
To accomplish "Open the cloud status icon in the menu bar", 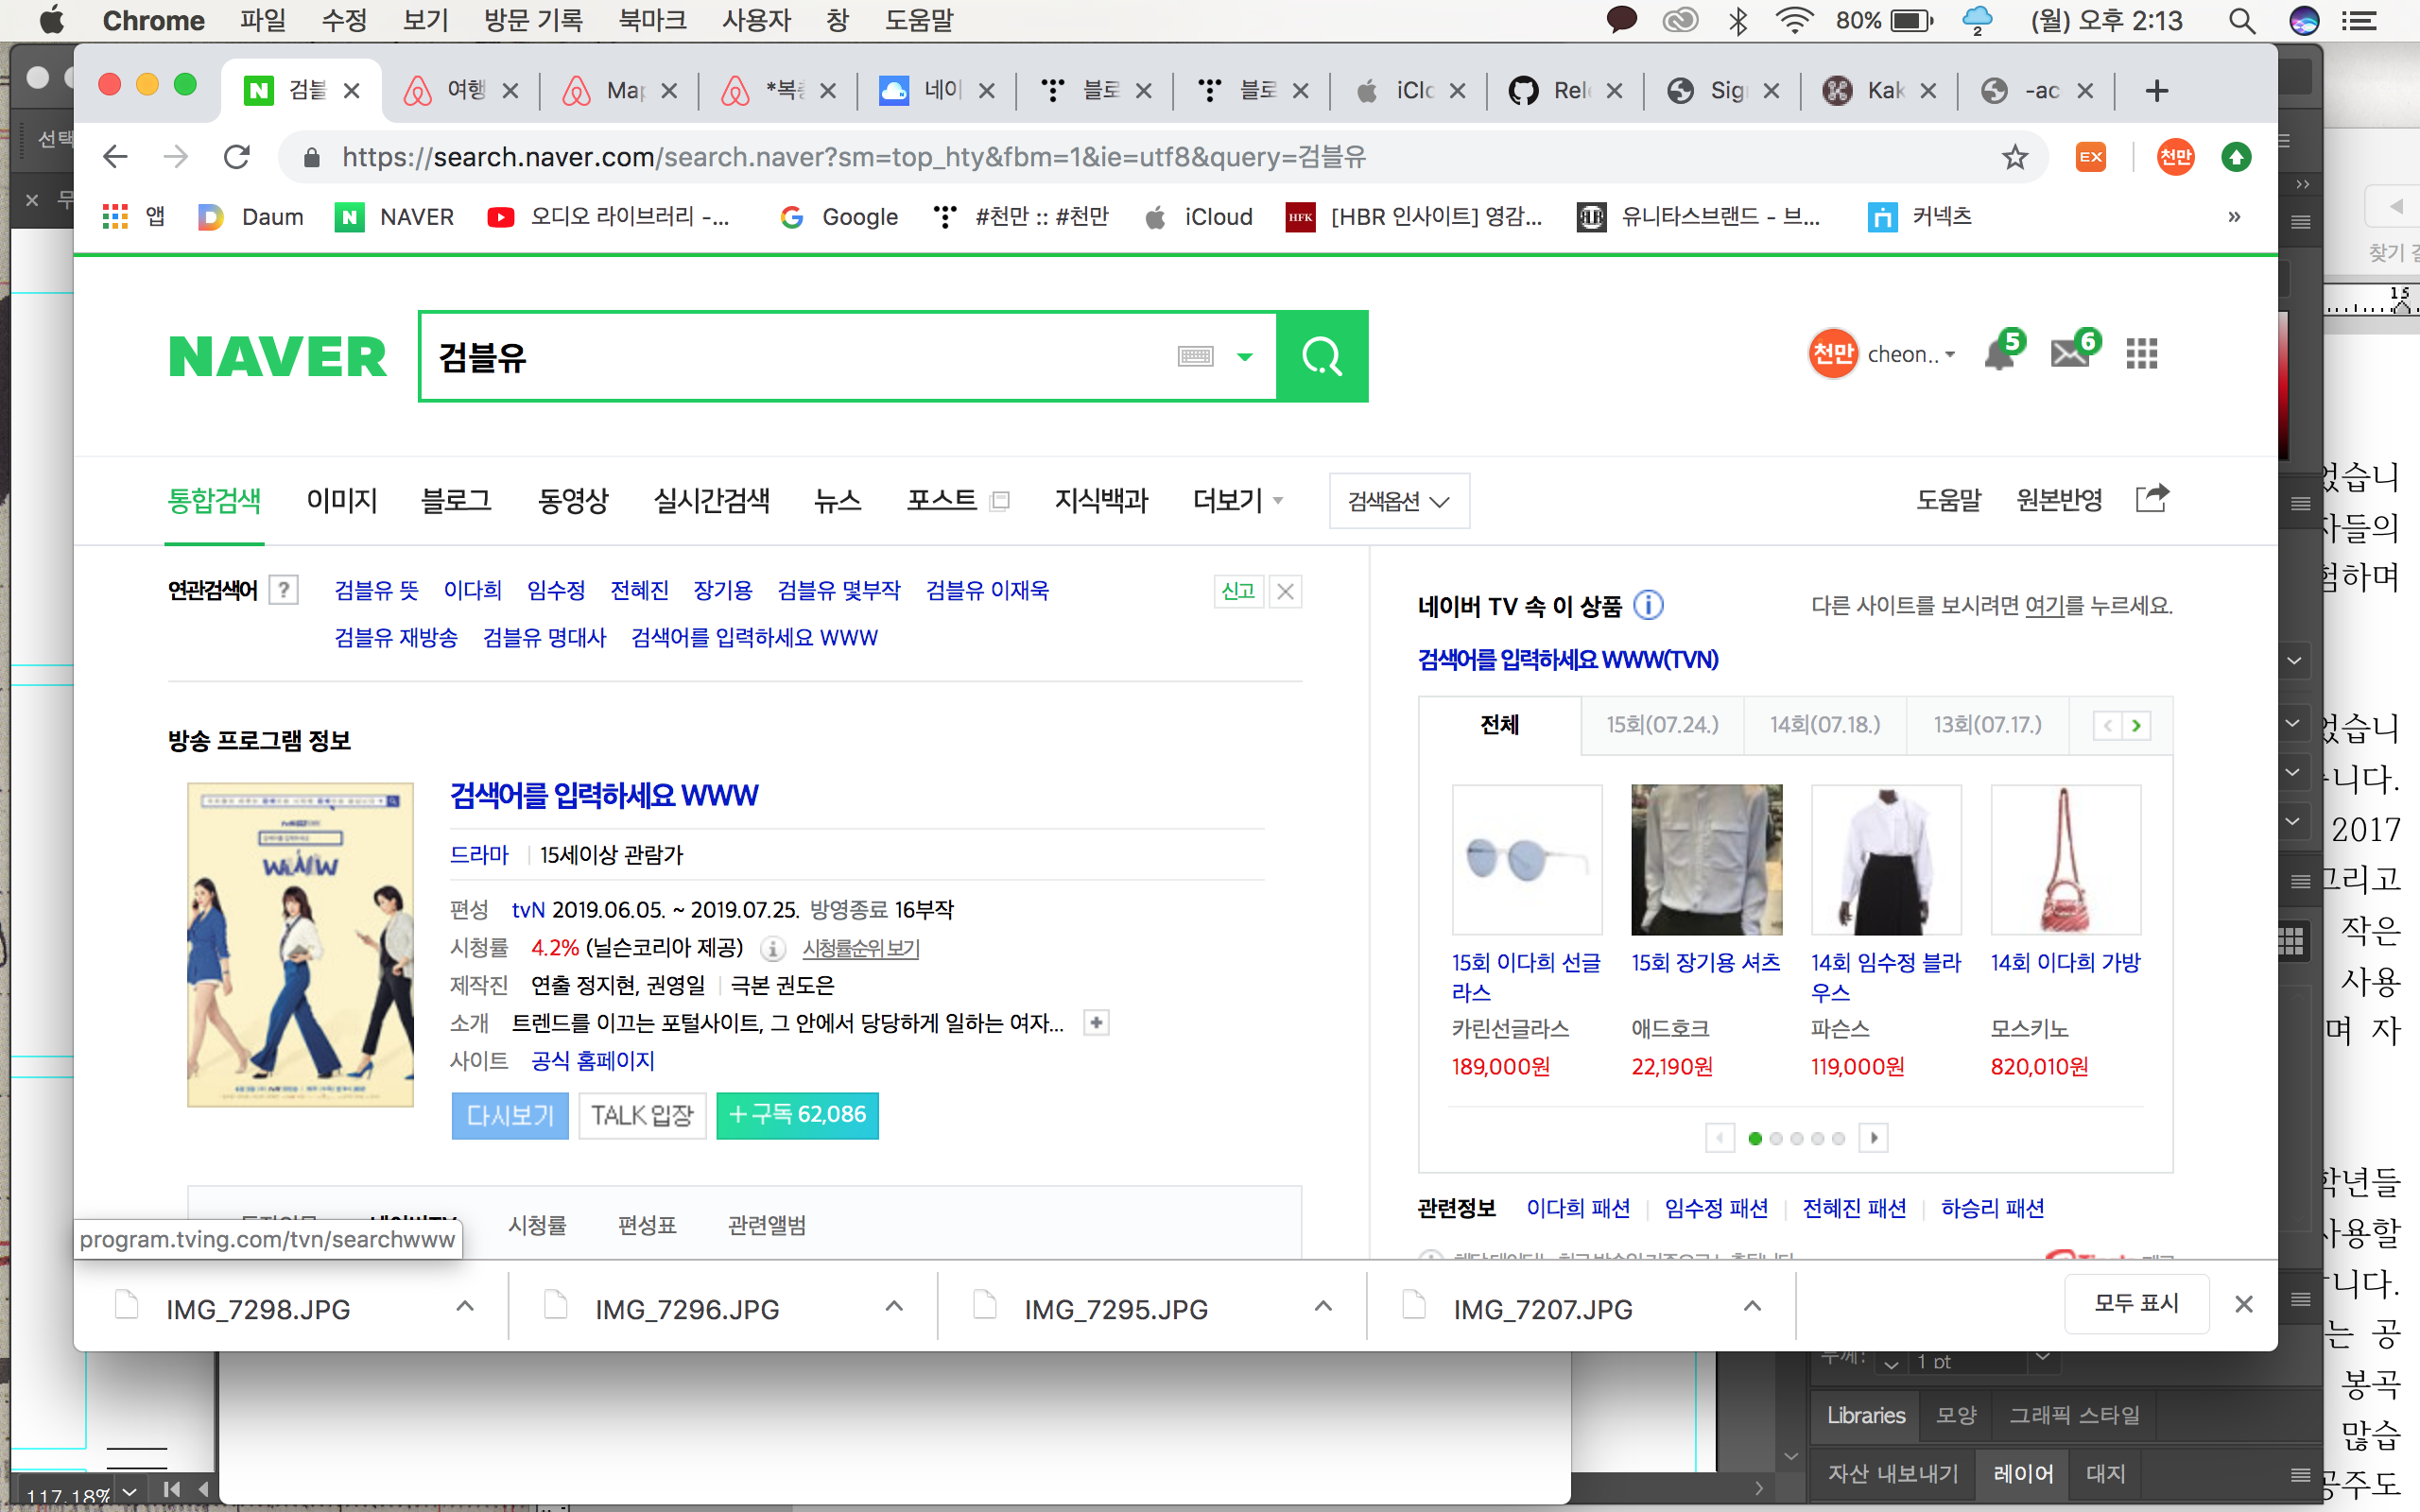I will point(1977,20).
